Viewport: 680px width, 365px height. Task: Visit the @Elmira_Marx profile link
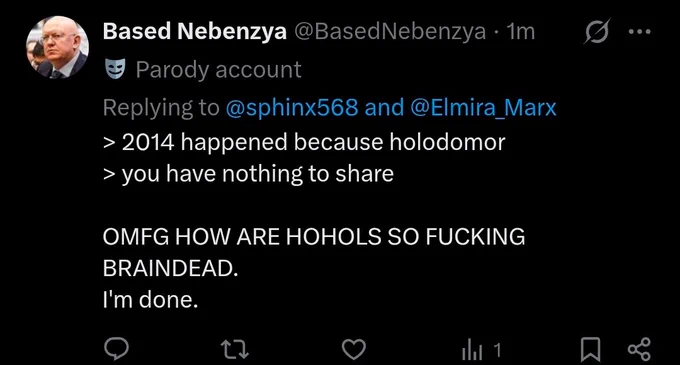point(483,107)
